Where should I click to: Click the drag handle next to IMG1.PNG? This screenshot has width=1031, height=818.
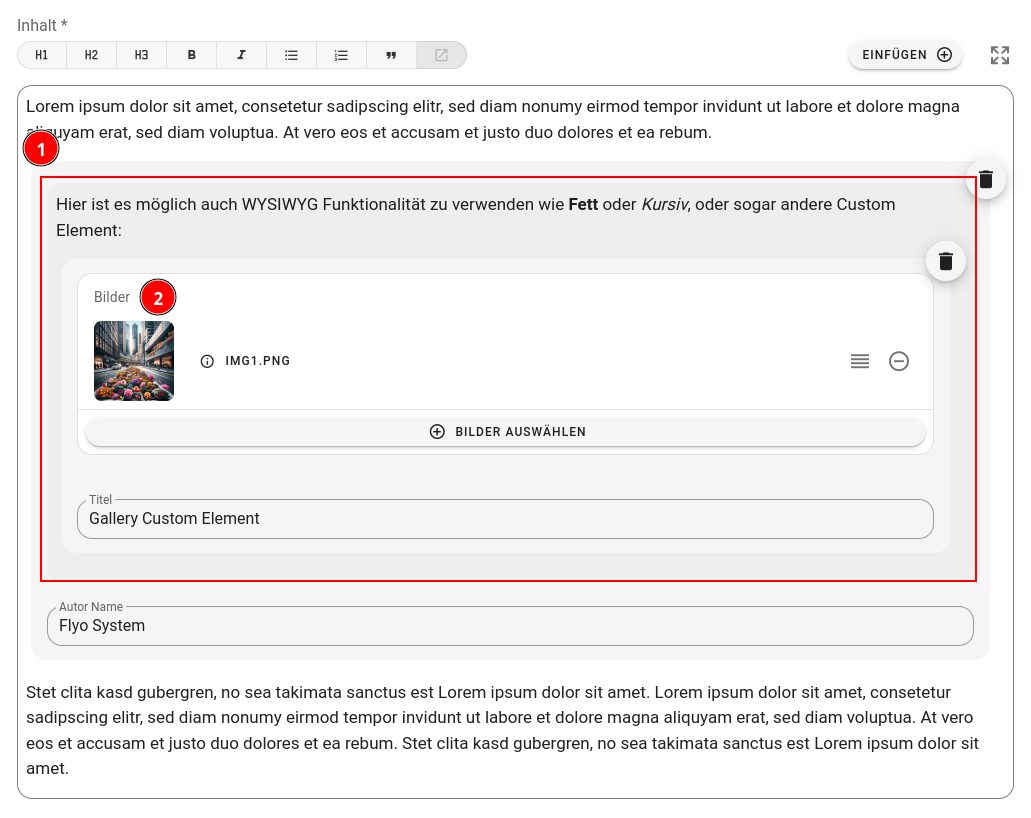(859, 361)
